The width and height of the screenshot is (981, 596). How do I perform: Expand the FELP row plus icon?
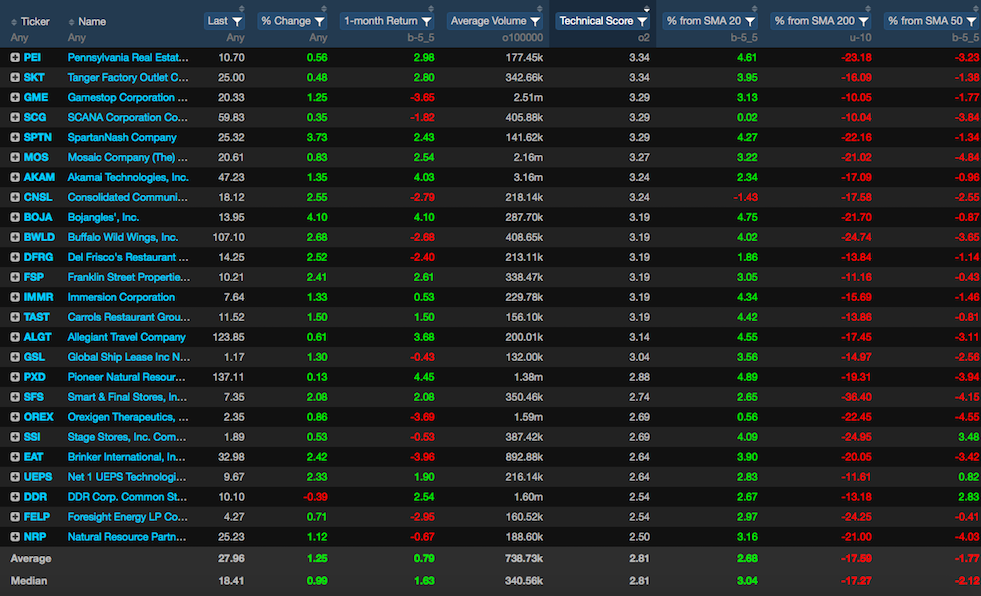(x=15, y=517)
